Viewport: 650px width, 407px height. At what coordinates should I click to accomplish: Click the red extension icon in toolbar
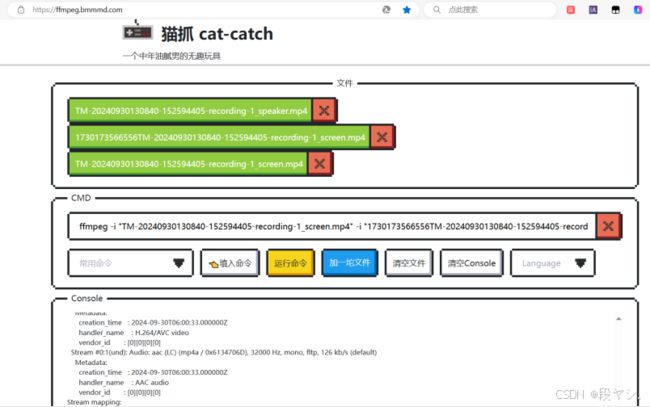pyautogui.click(x=571, y=10)
